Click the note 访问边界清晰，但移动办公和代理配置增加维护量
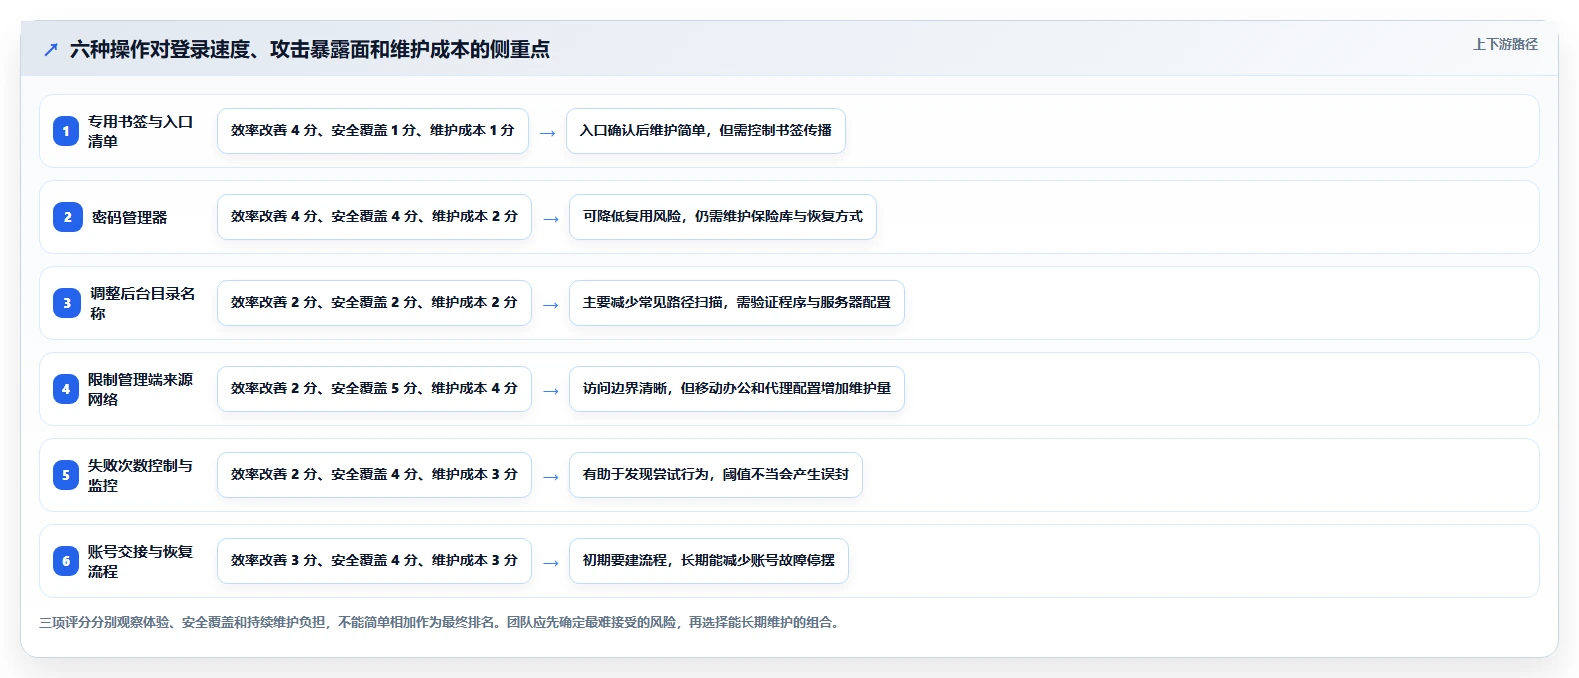 coord(737,389)
